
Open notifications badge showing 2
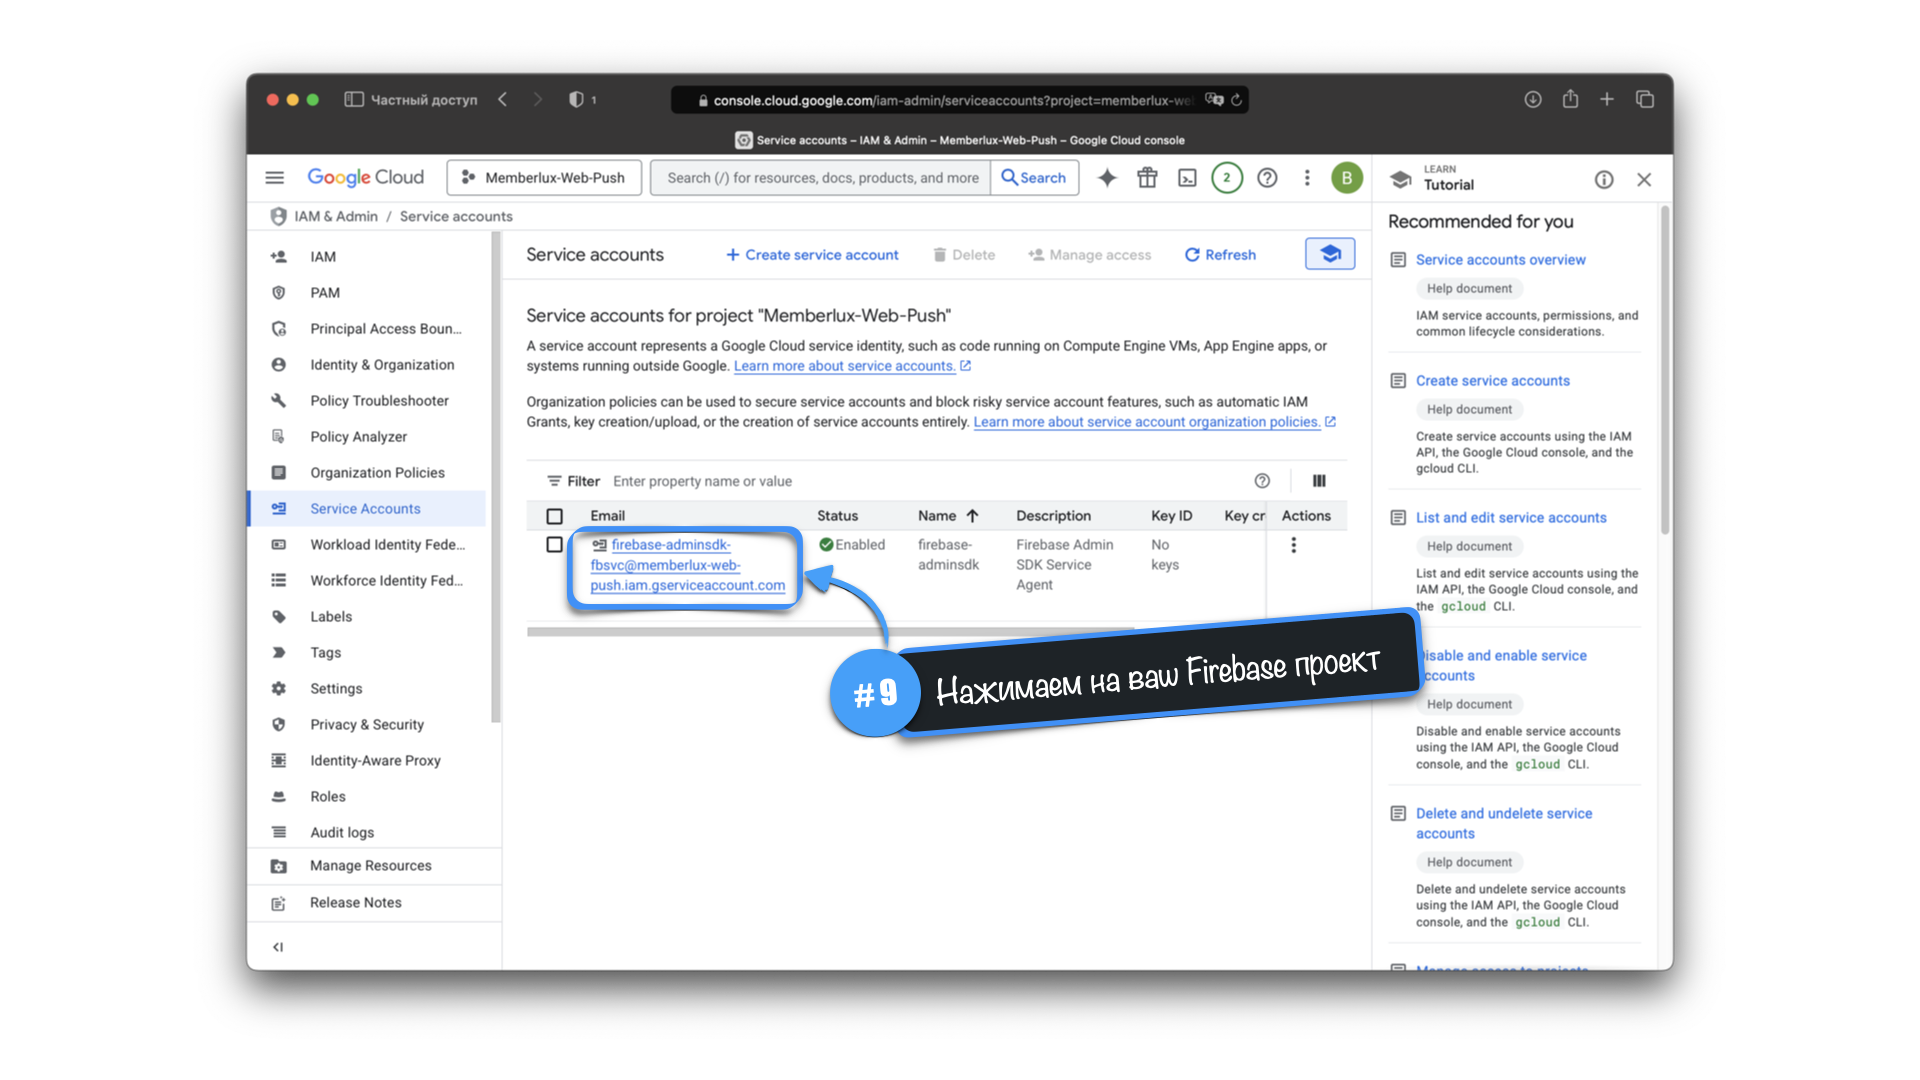pos(1227,178)
